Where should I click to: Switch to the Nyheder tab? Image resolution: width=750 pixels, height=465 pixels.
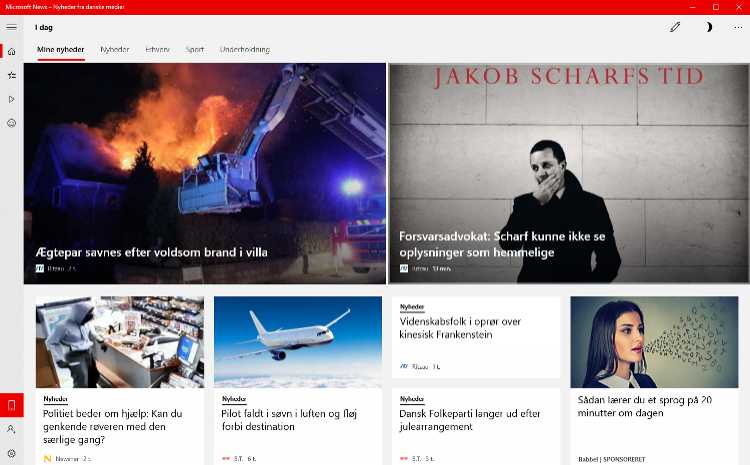click(x=115, y=49)
